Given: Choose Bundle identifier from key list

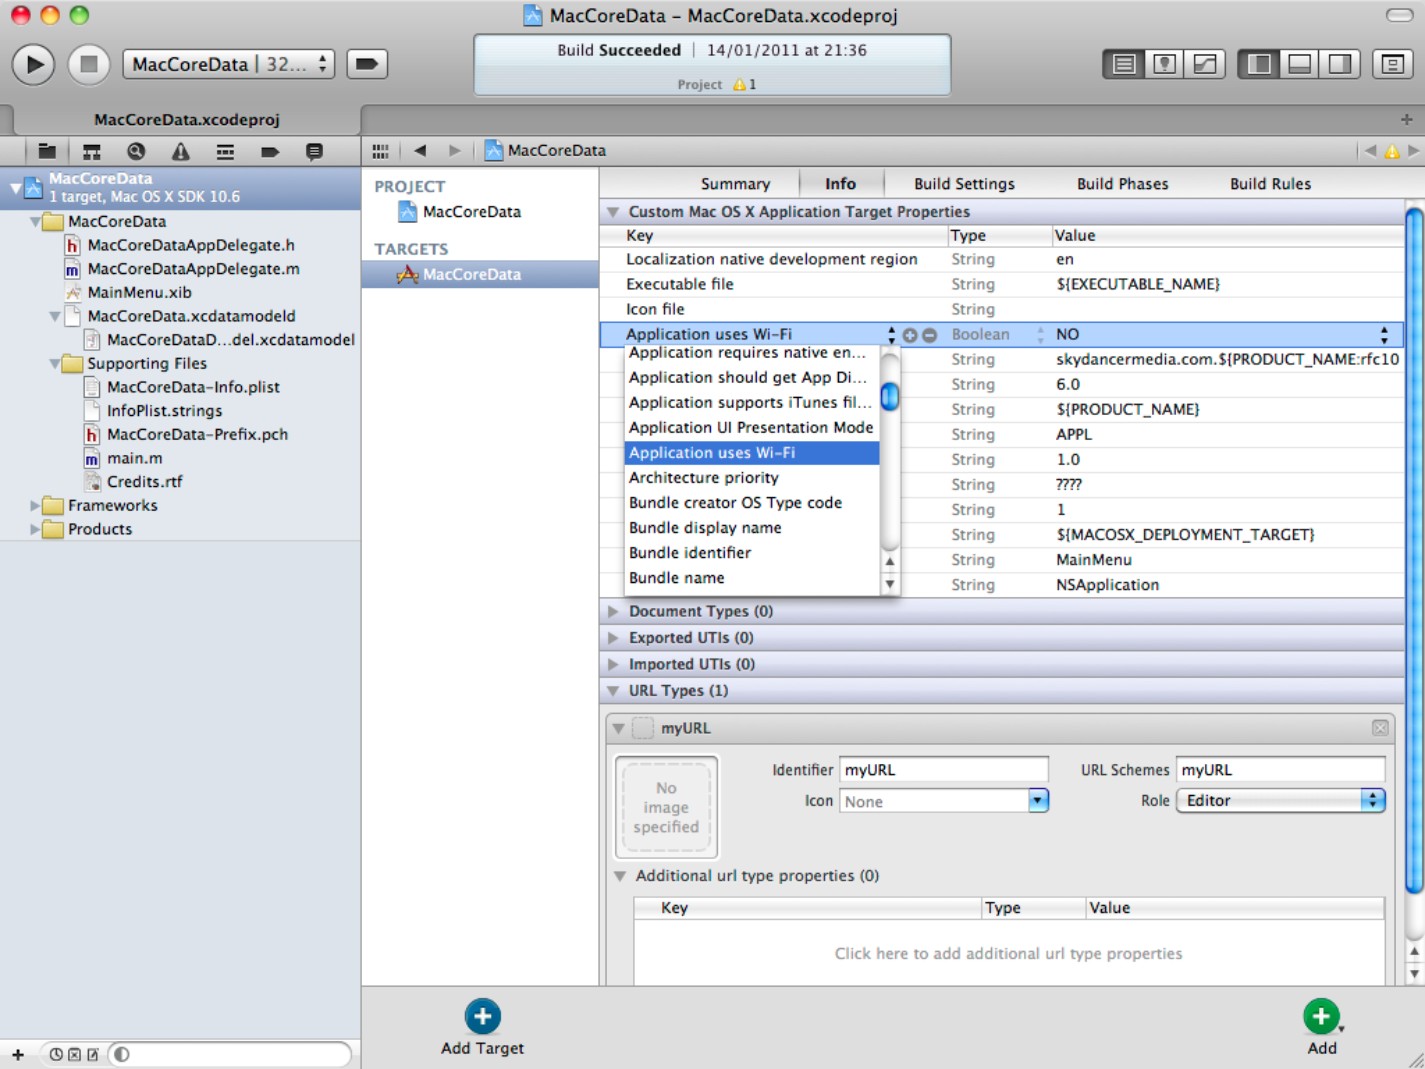Looking at the screenshot, I should point(752,553).
